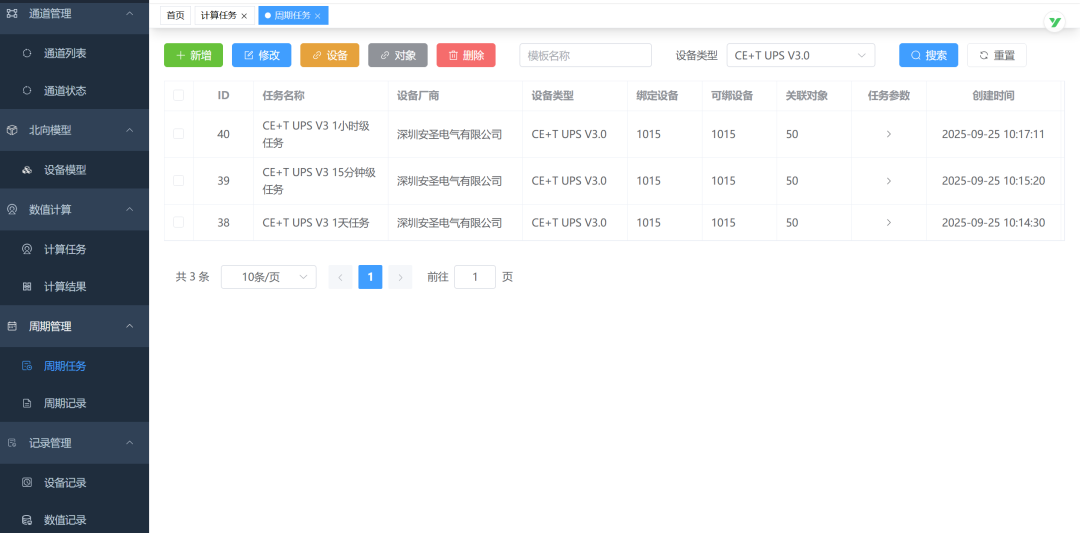Screen dimensions: 1080x533
Task: Open the 10条/页 page size dropdown
Action: [x=268, y=277]
